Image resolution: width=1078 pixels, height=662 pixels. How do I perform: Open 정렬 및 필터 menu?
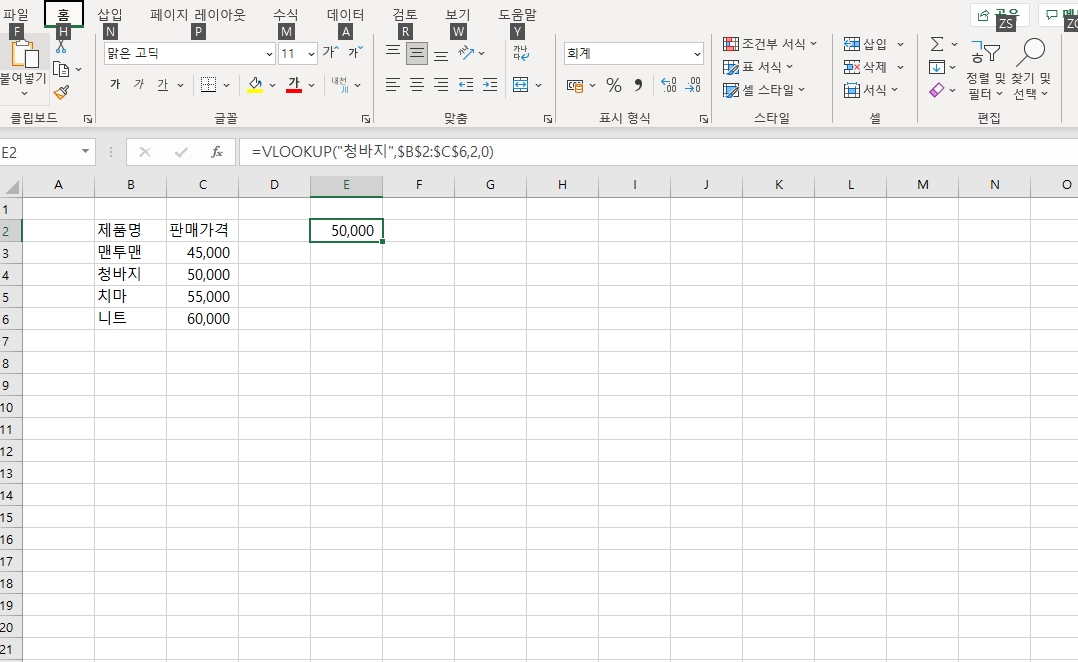point(985,69)
